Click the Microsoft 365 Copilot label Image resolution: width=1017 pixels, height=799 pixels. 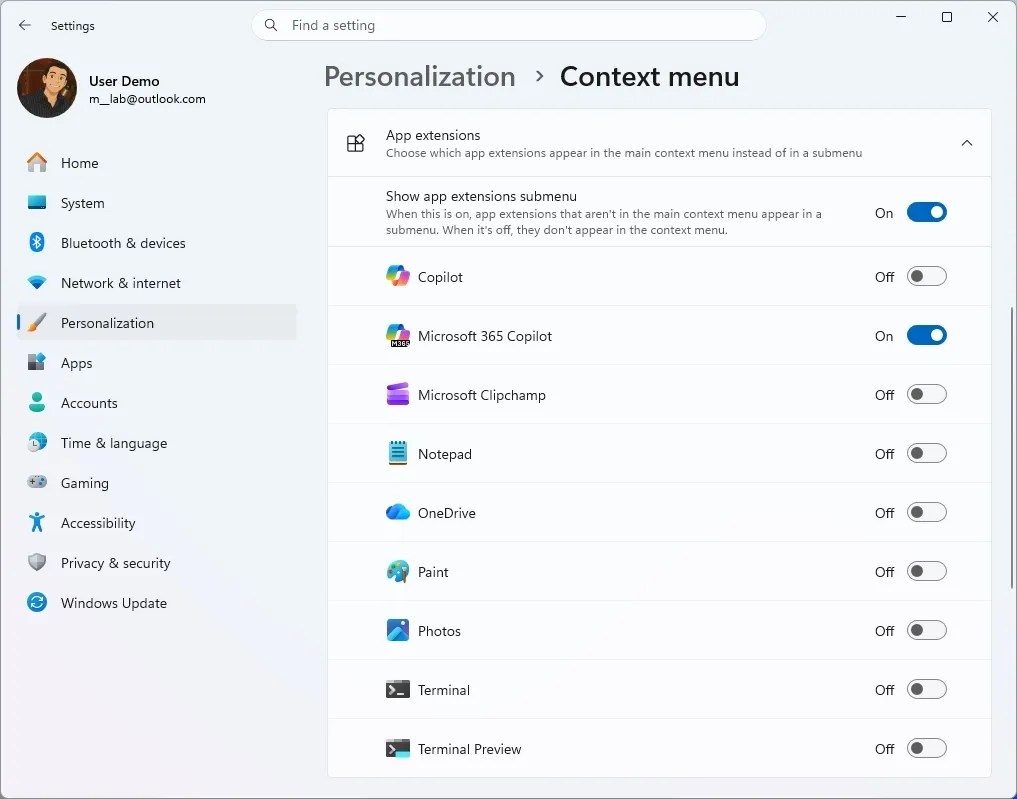(x=485, y=336)
